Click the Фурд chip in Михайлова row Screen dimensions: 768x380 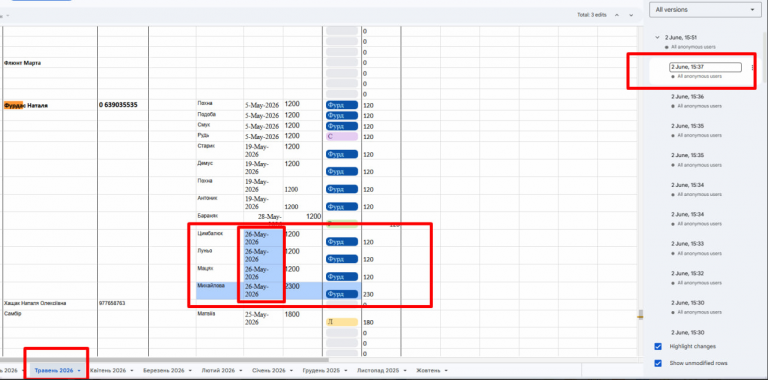point(342,294)
